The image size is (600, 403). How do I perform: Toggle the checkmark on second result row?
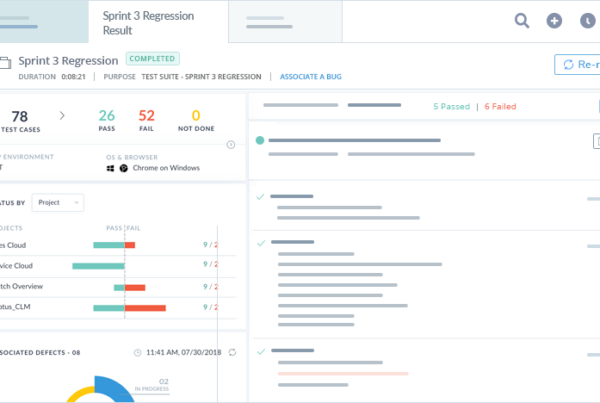tap(260, 196)
